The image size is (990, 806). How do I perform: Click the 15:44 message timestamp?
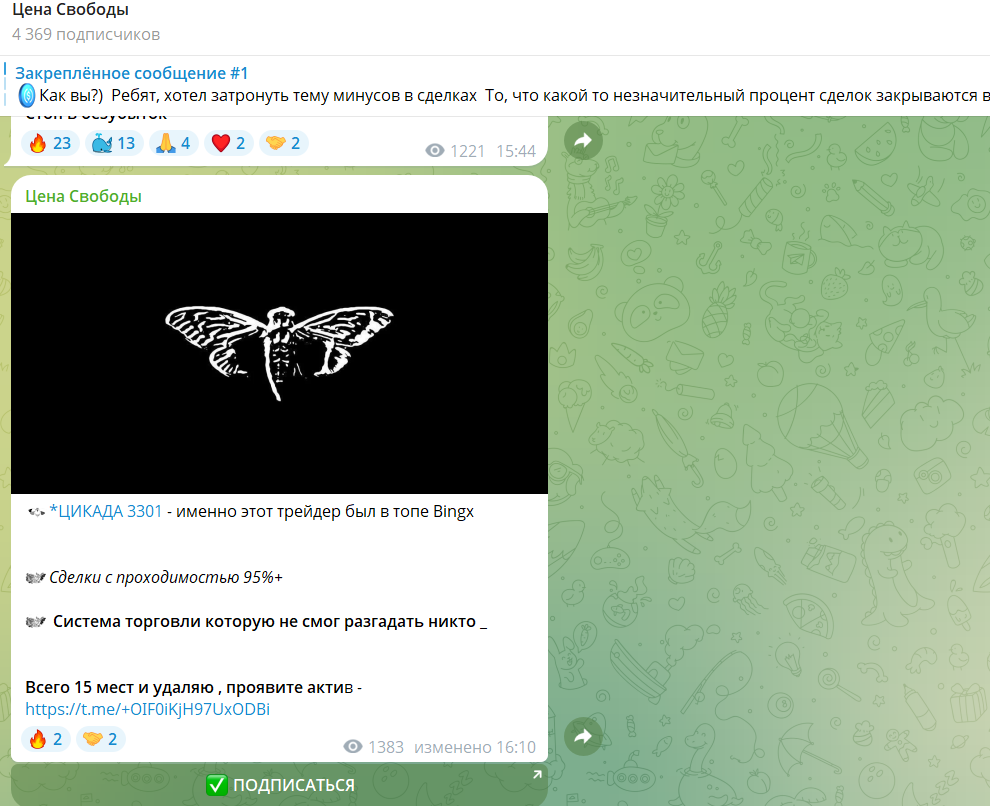[516, 151]
